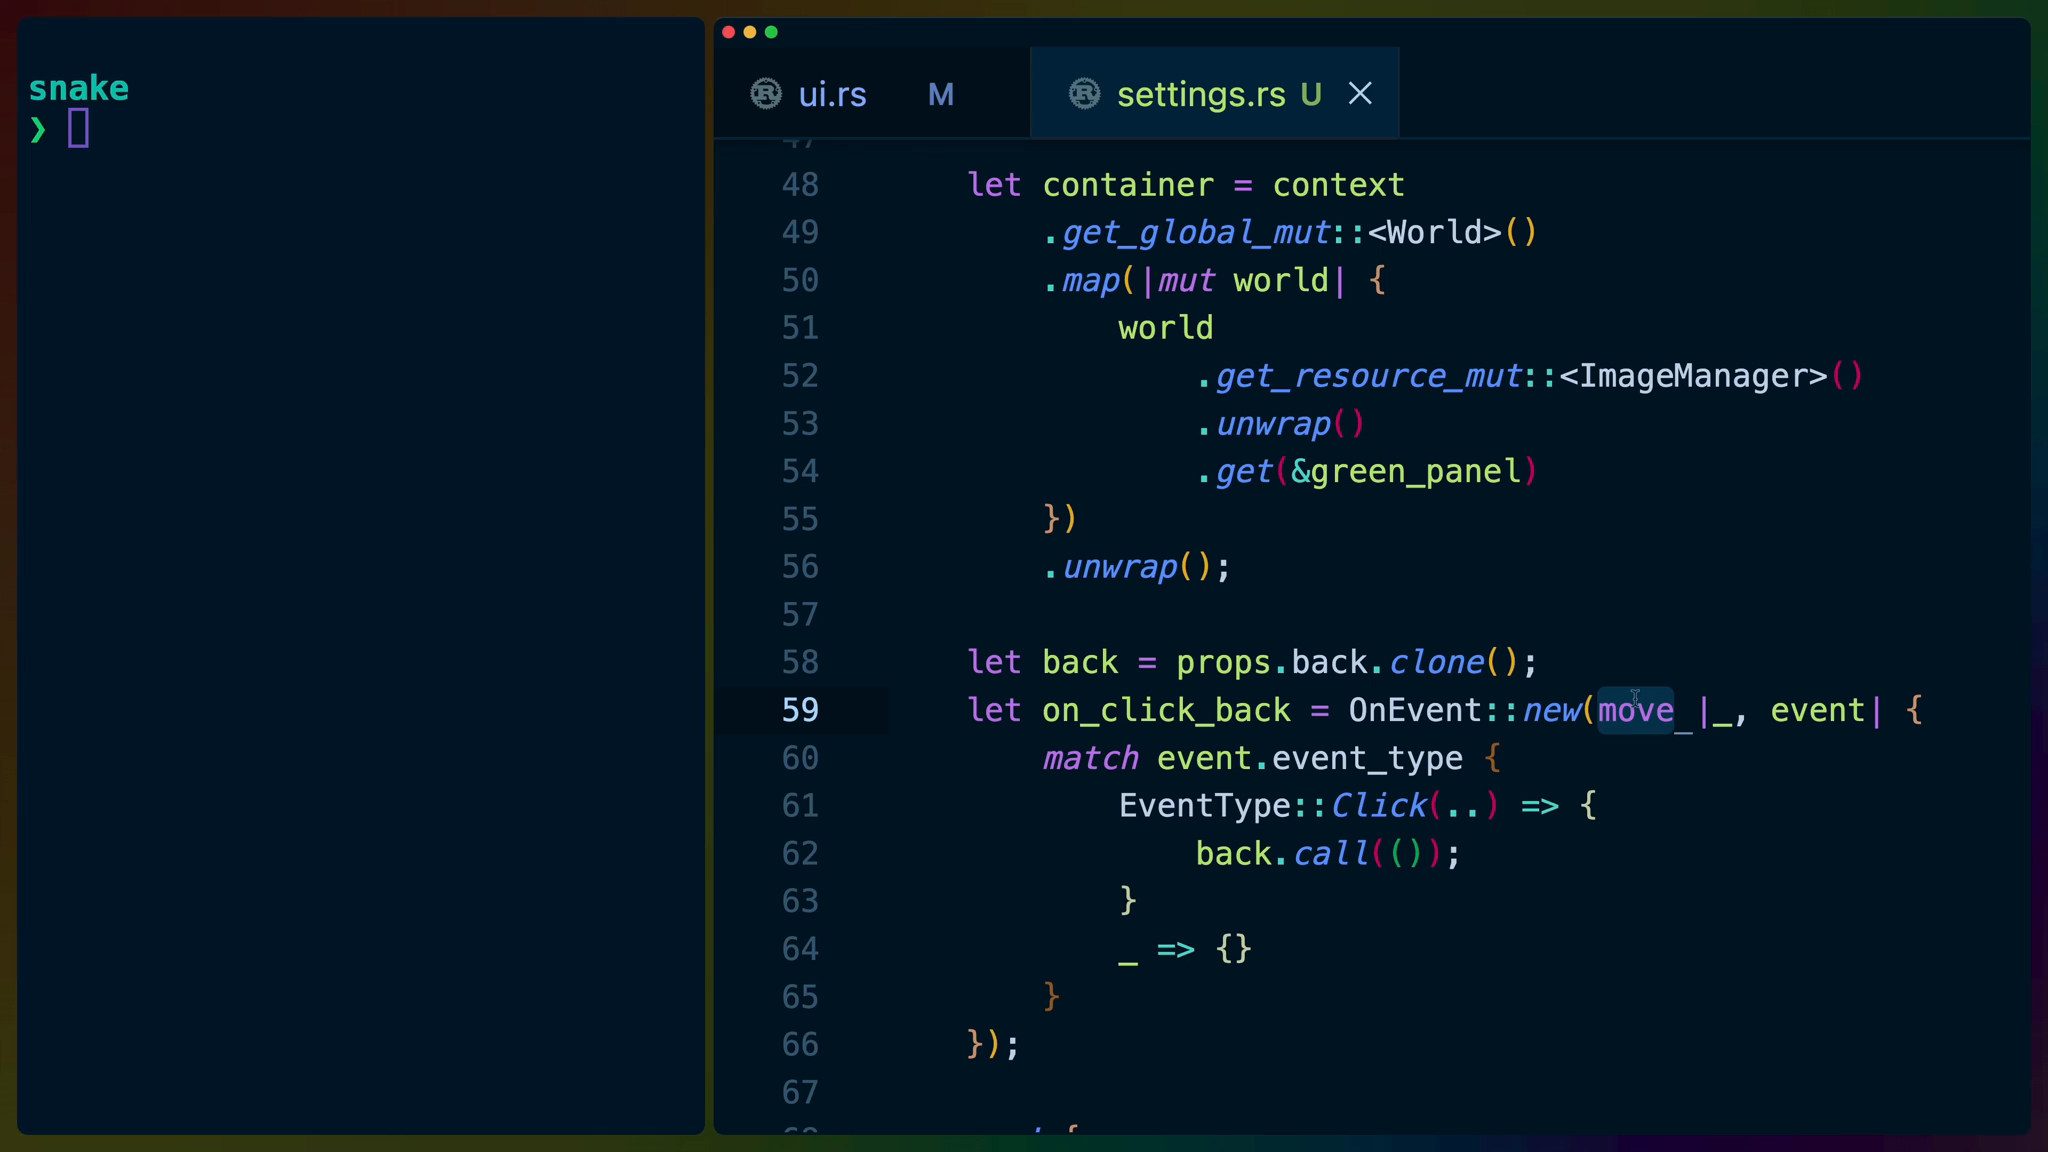Click line number 66 in gutter
The height and width of the screenshot is (1152, 2048).
tap(800, 1044)
